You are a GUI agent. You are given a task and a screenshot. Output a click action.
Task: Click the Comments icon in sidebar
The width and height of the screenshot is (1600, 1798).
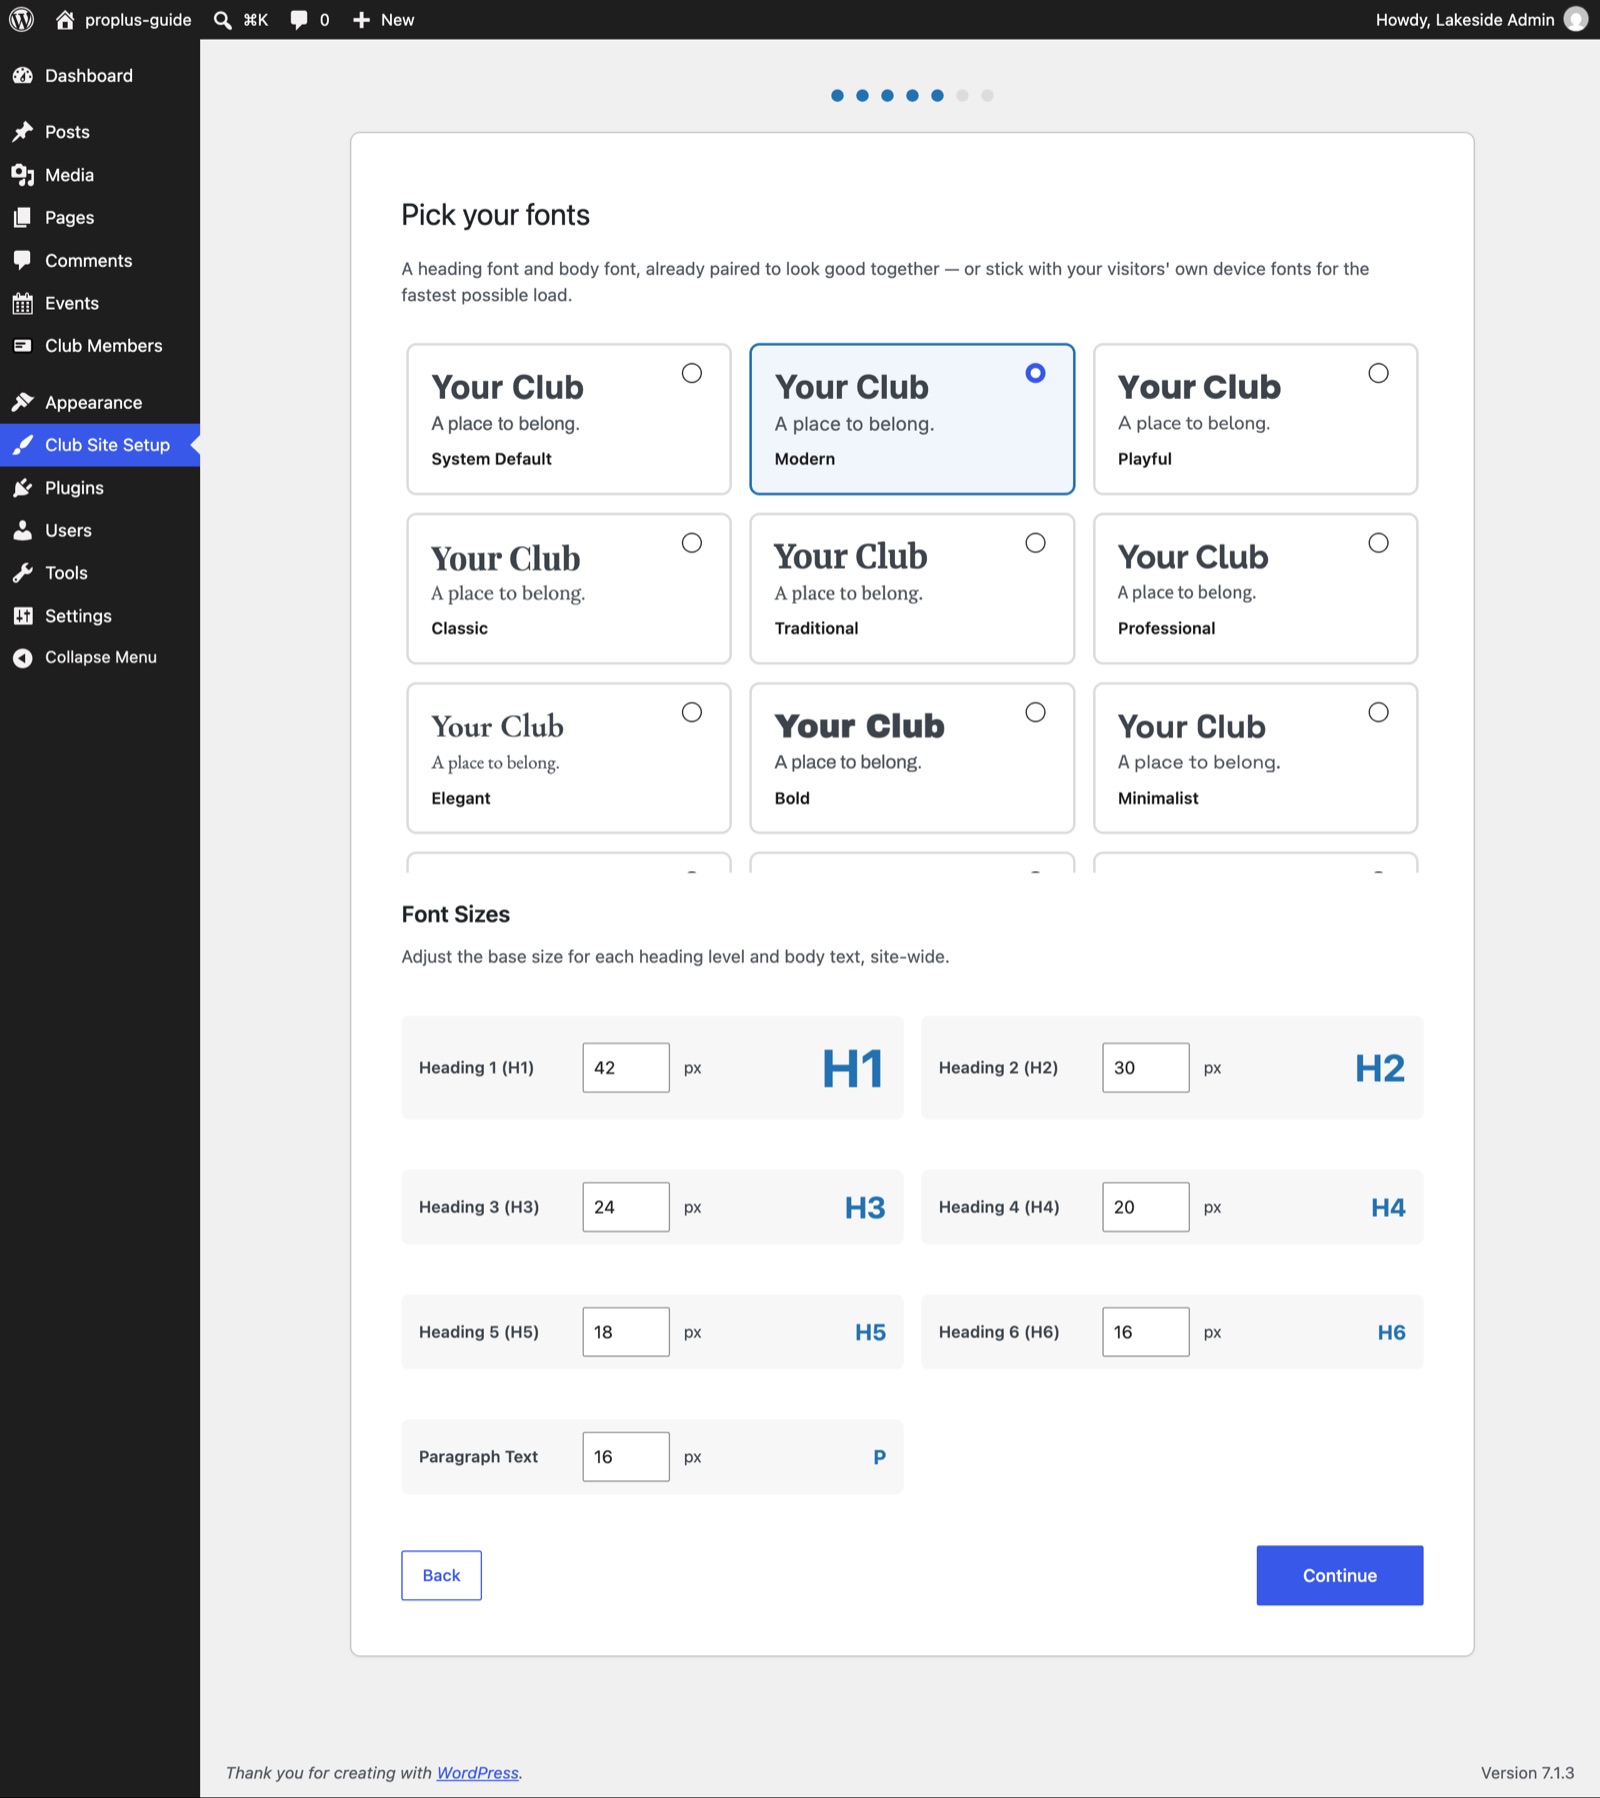tap(22, 260)
